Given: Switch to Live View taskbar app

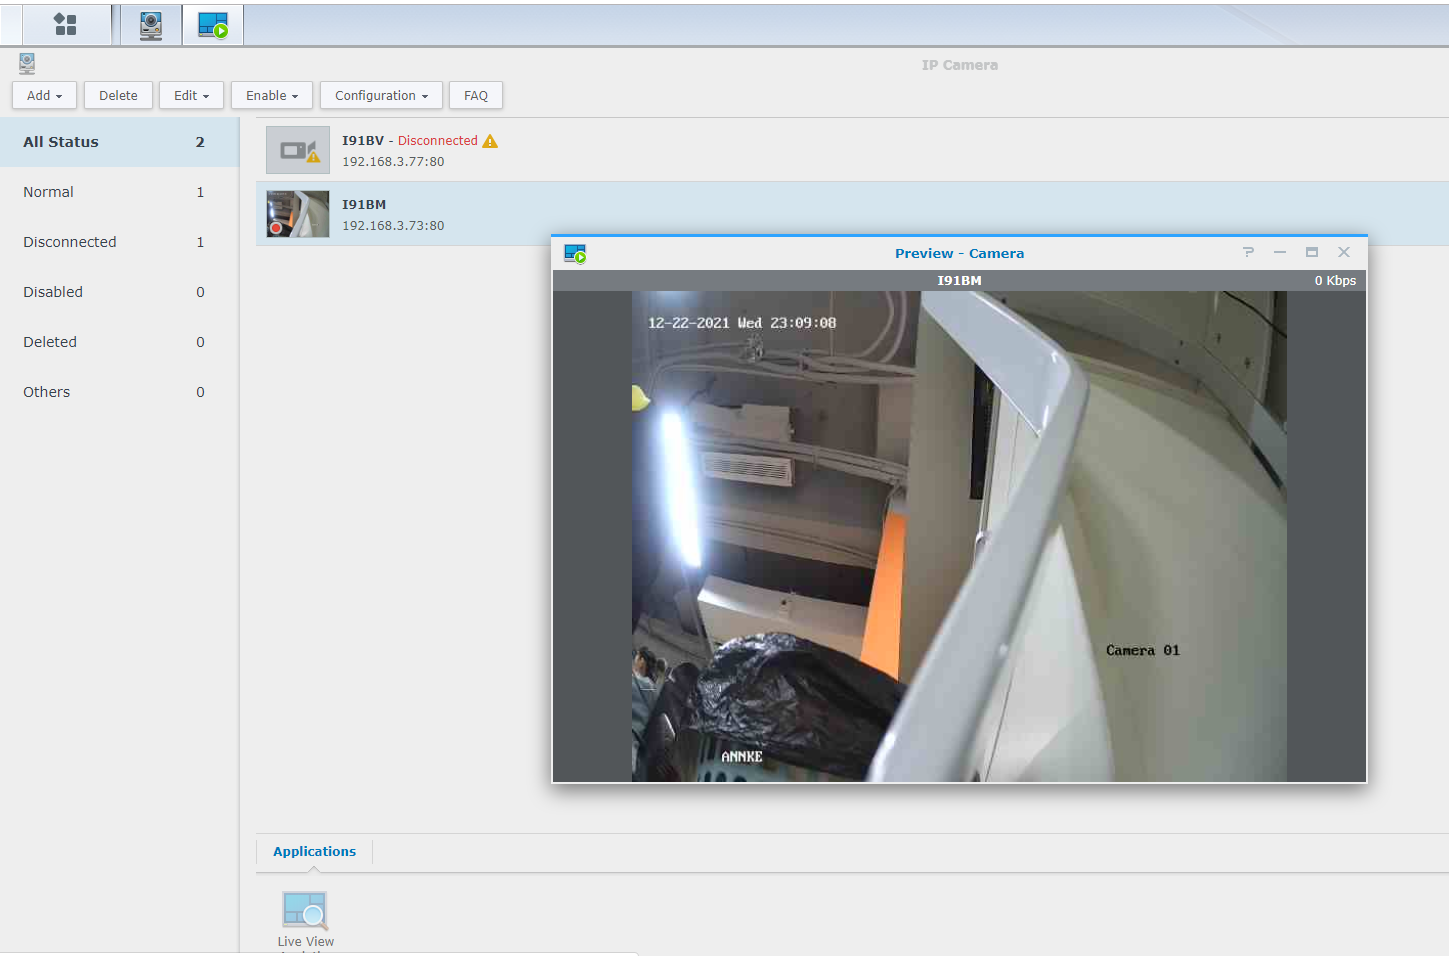Looking at the screenshot, I should coord(213,25).
